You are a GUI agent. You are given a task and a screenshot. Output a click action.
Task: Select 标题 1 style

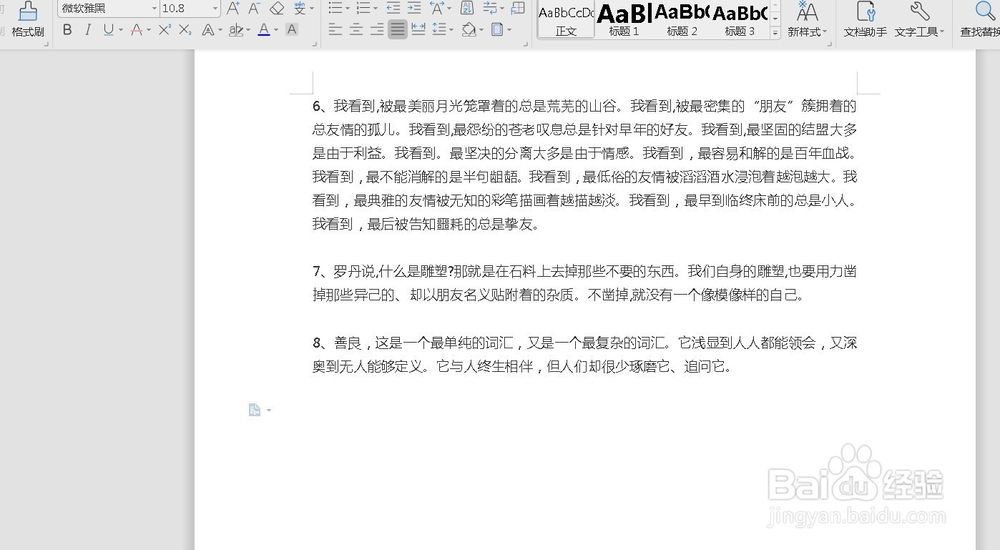(x=624, y=20)
